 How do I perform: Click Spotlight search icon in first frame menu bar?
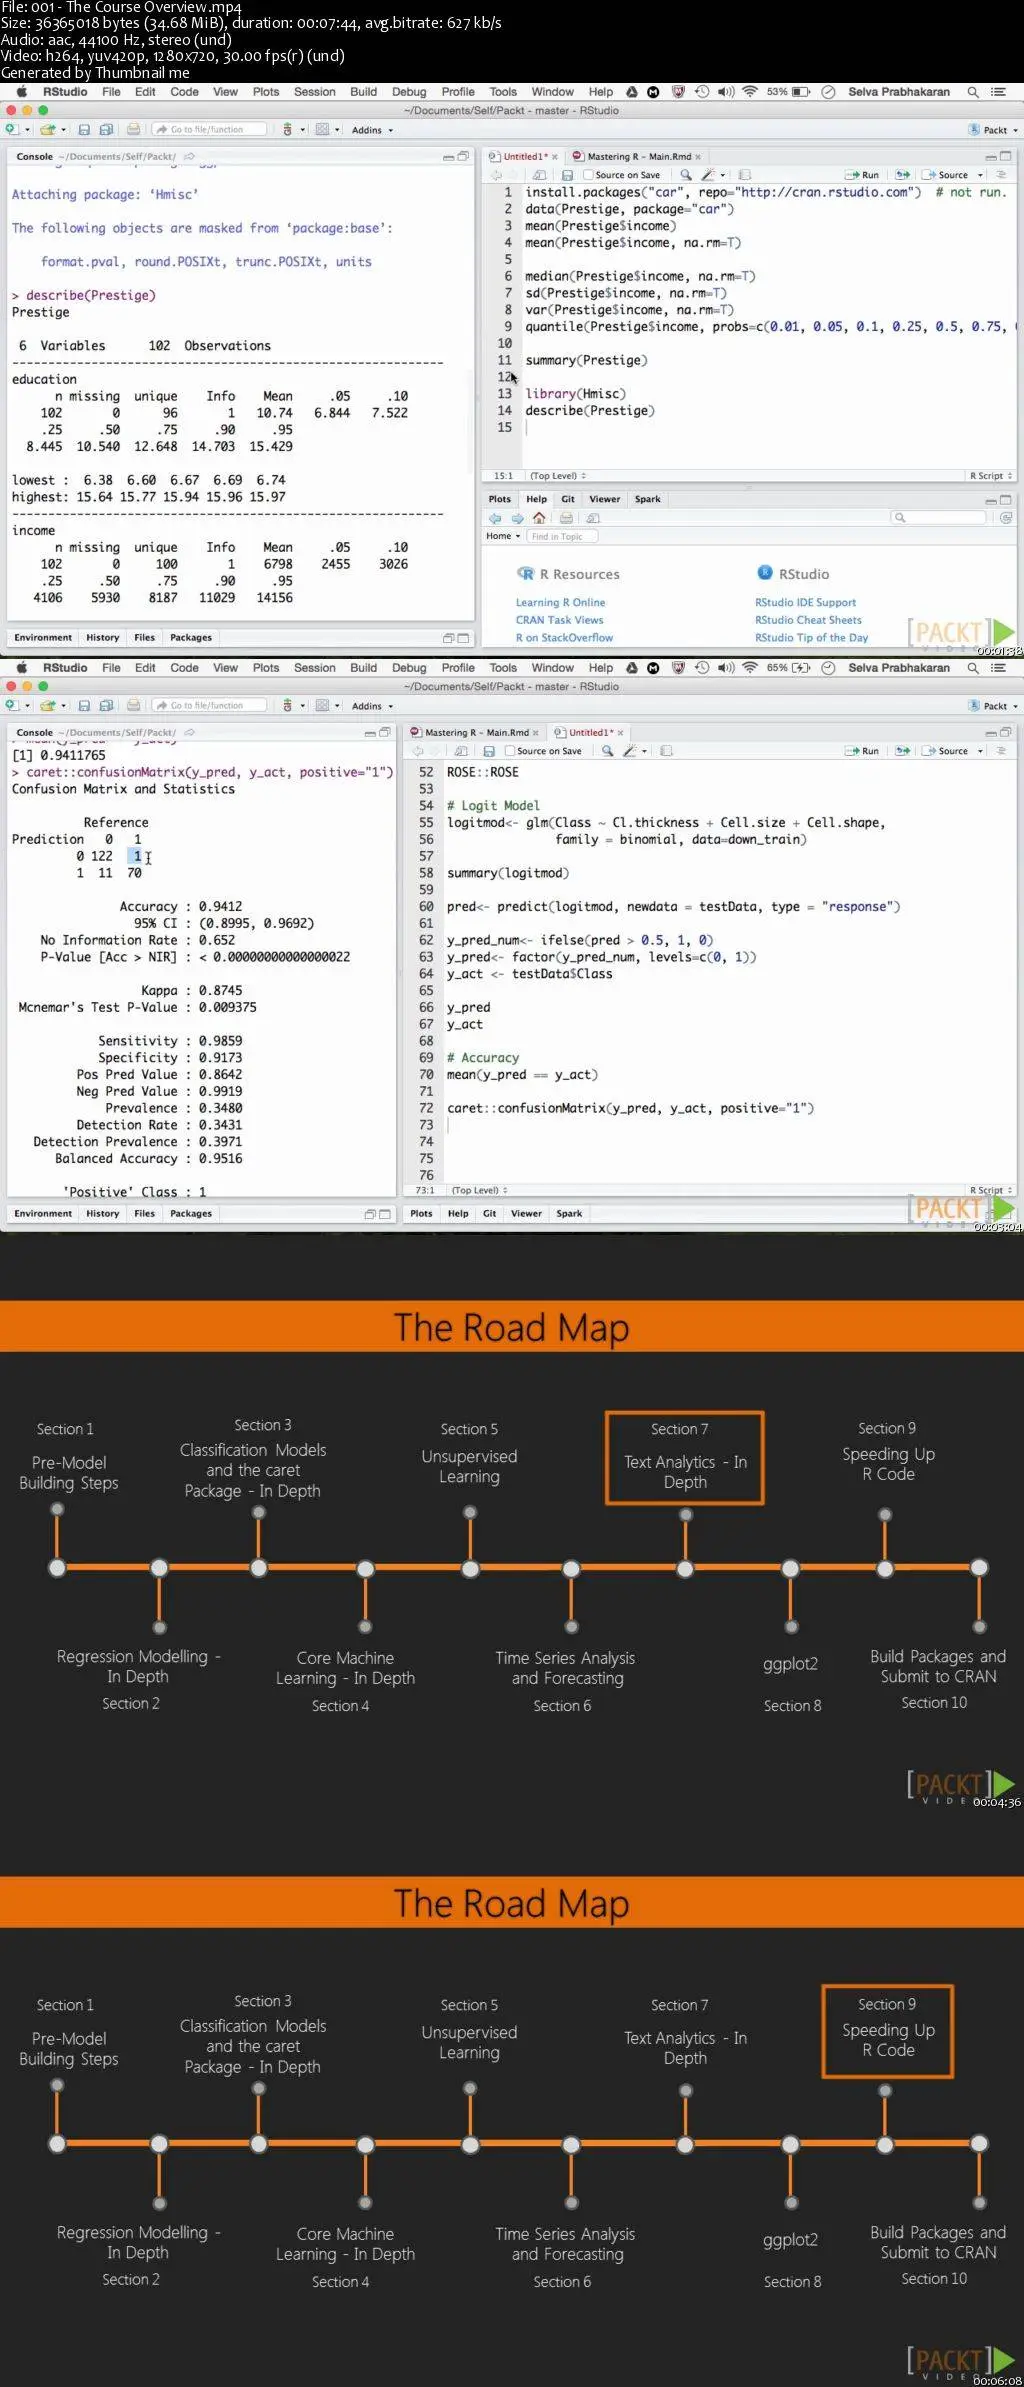tap(972, 92)
